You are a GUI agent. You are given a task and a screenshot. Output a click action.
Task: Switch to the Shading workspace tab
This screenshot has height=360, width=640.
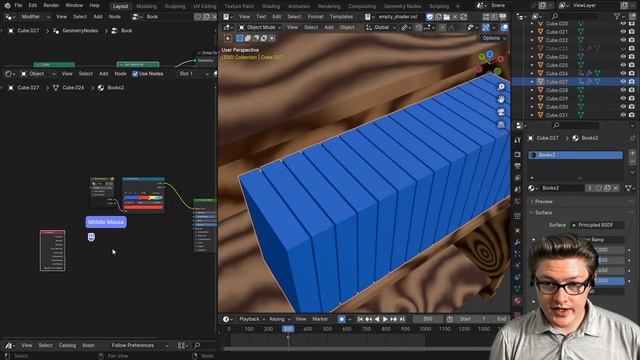pos(271,7)
